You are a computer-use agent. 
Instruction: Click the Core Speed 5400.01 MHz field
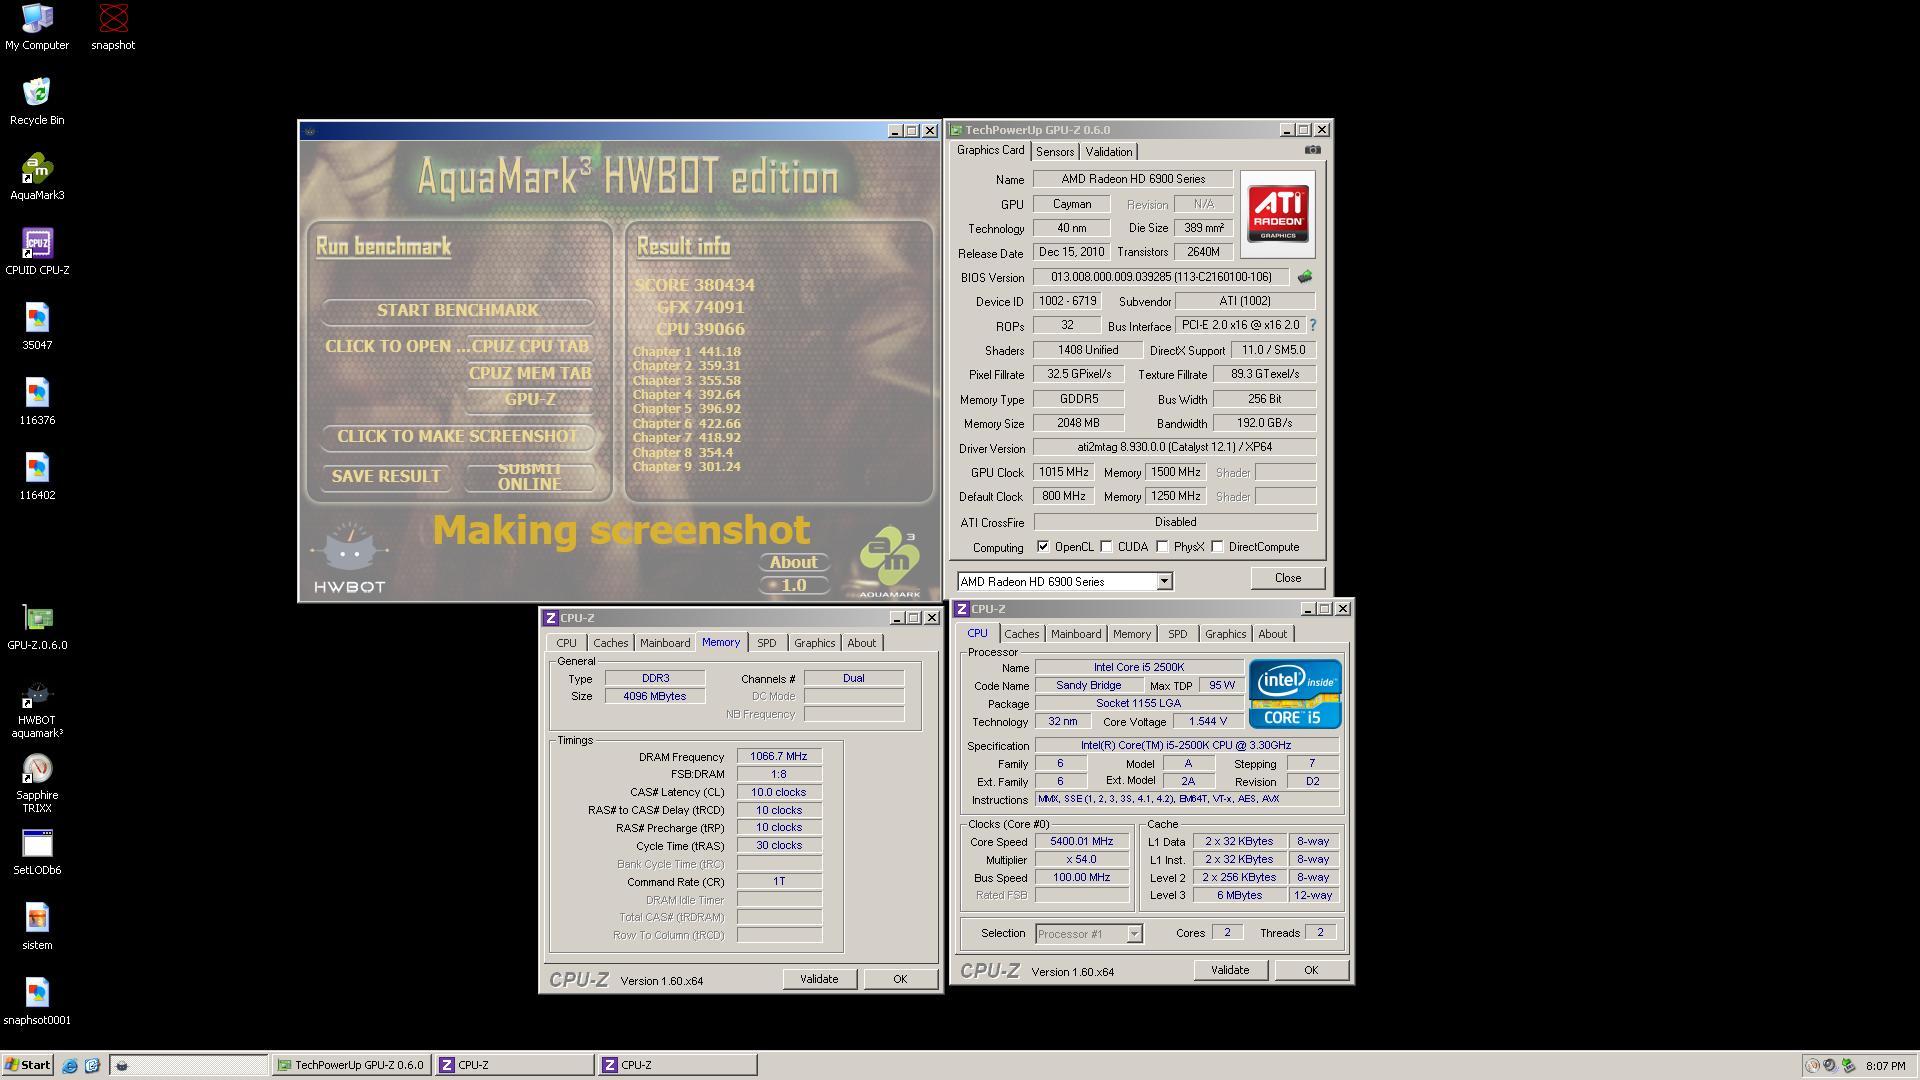point(1081,842)
